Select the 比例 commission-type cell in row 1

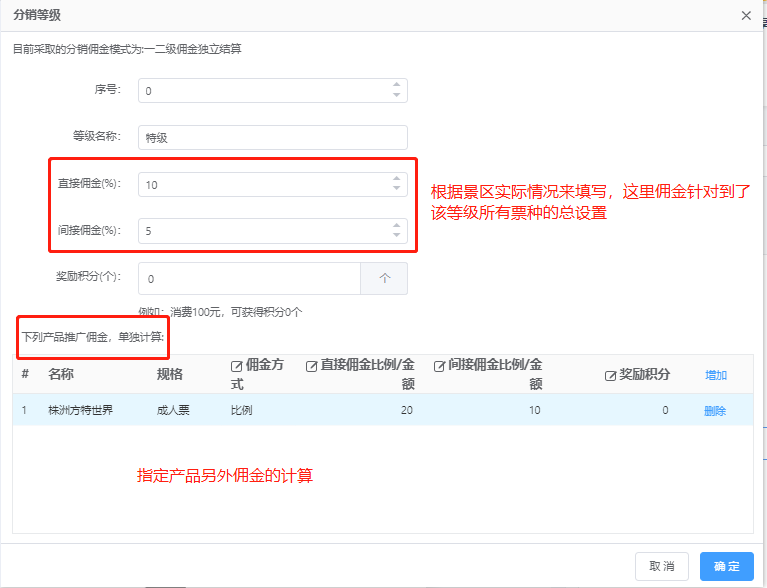[242, 410]
